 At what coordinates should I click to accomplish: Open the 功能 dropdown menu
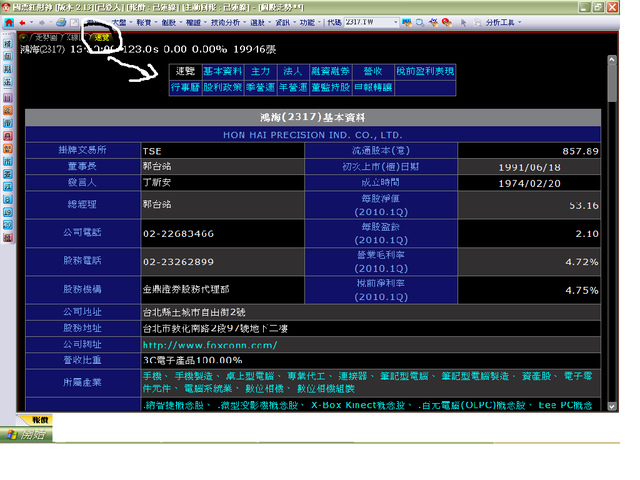(x=310, y=23)
